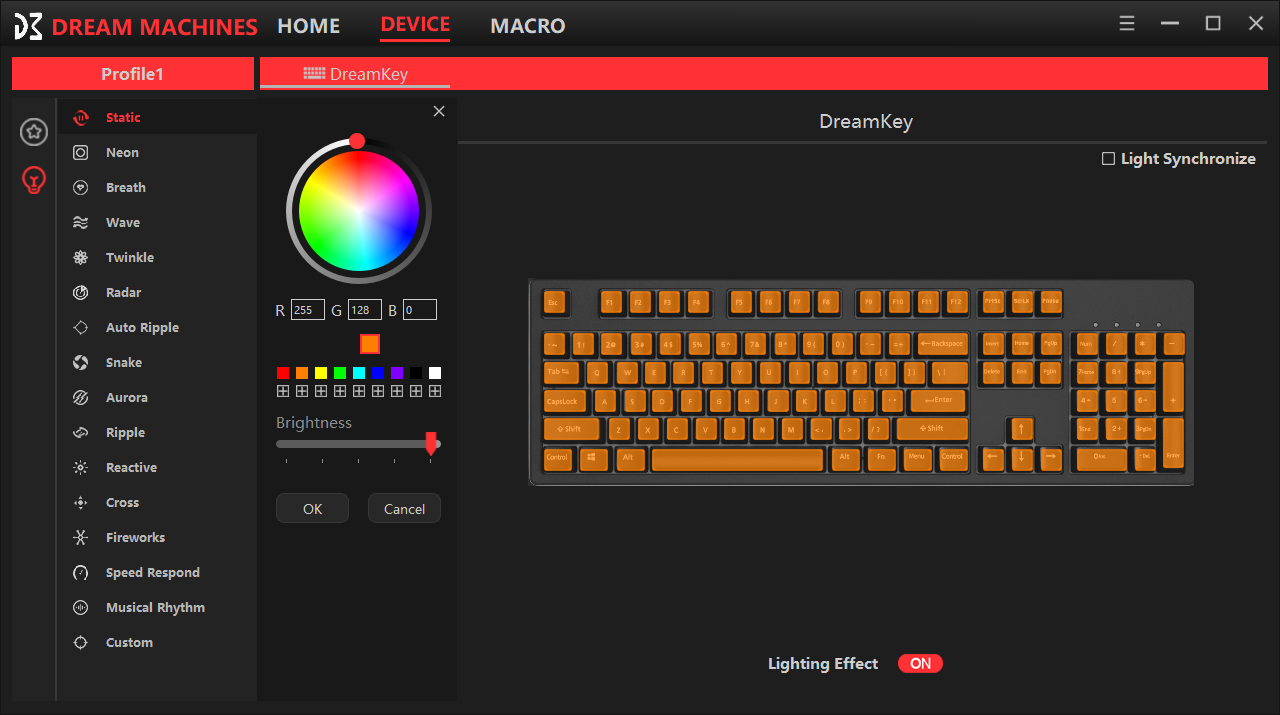The height and width of the screenshot is (715, 1280).
Task: Click the Backspace key on keyboard preview
Action: coord(942,344)
